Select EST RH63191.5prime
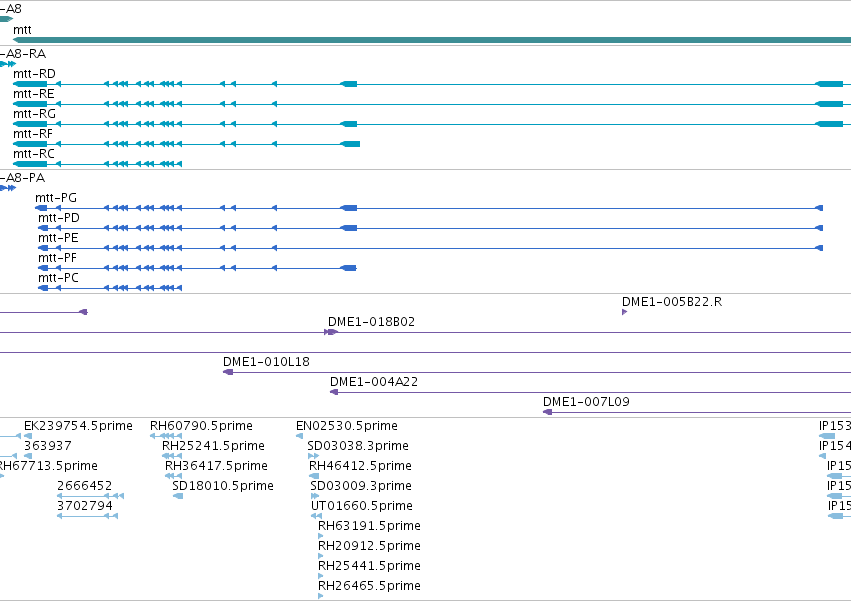 tap(370, 527)
